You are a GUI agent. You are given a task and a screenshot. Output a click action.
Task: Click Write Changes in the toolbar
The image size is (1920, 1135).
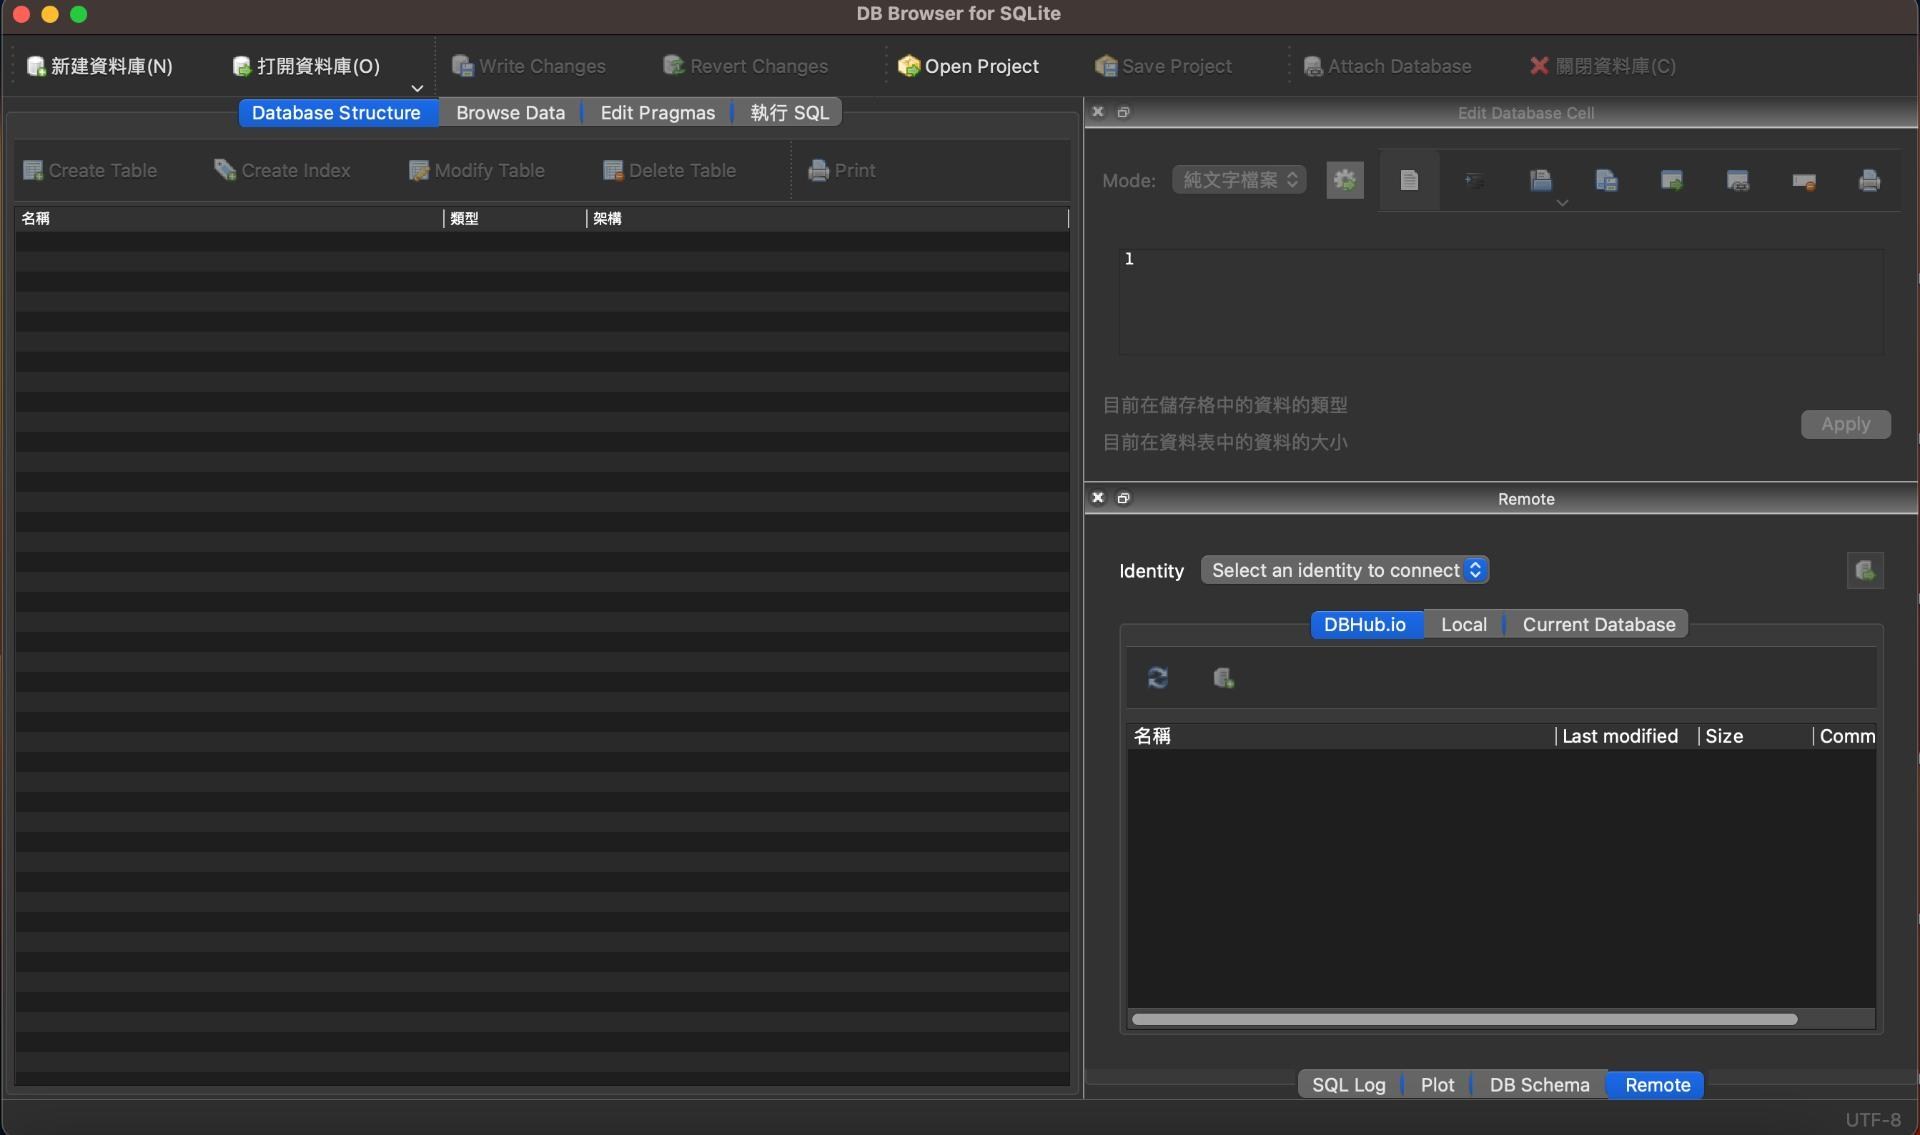click(x=528, y=66)
